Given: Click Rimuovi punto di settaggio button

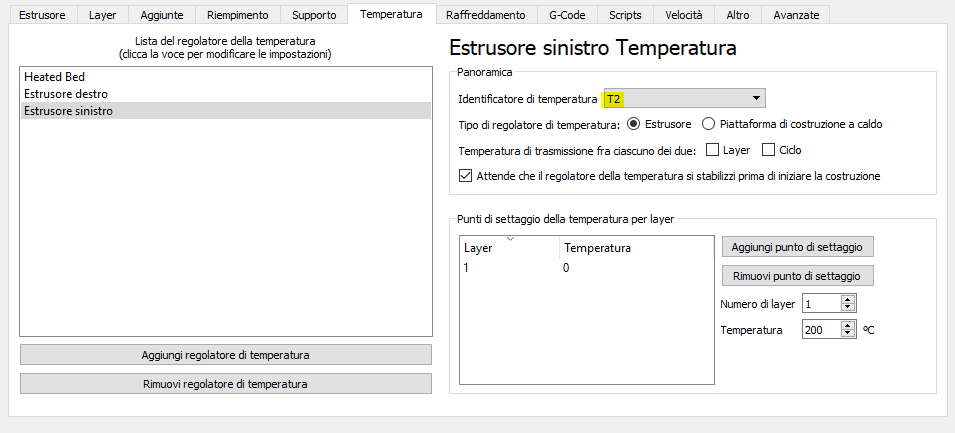Looking at the screenshot, I should 797,275.
